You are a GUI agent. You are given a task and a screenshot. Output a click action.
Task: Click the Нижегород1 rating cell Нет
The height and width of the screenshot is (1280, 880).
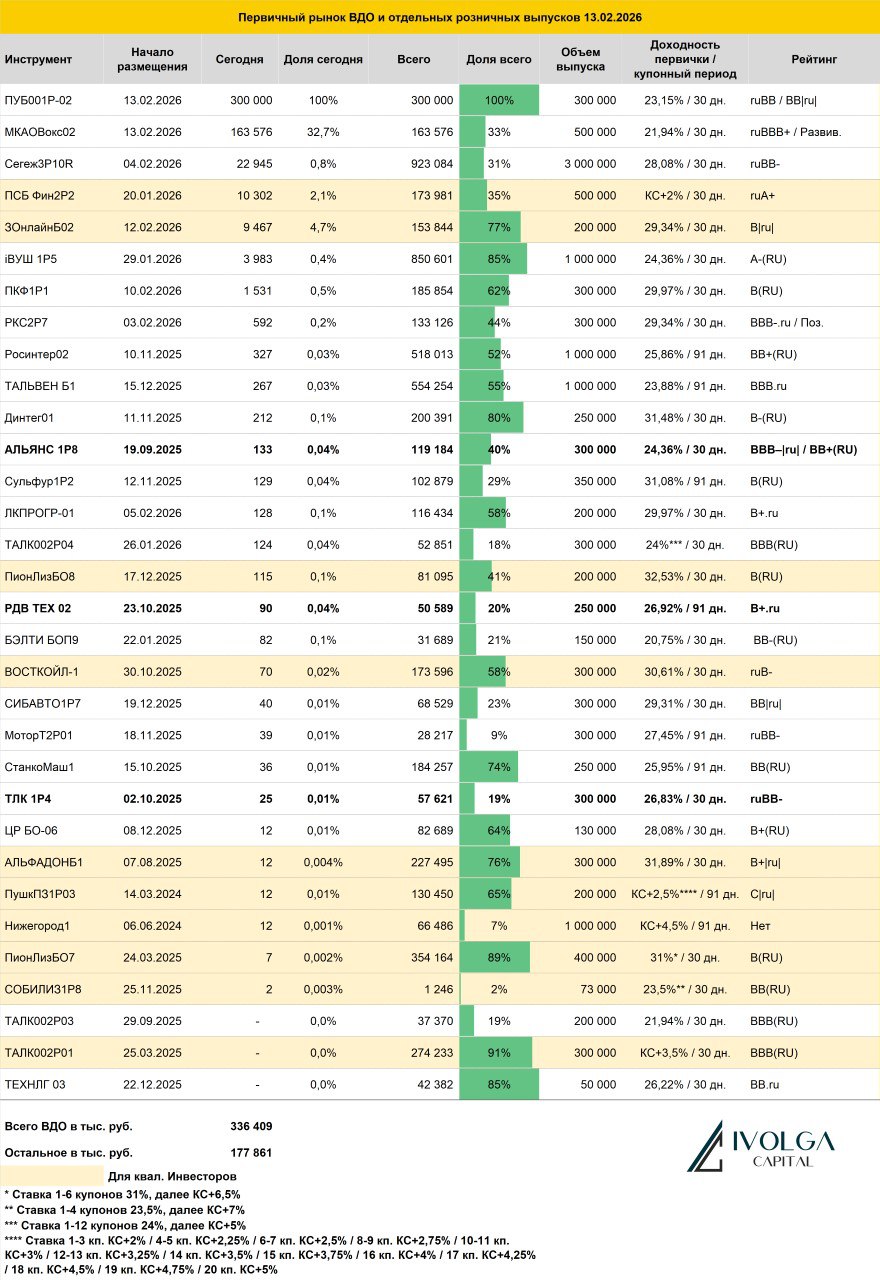pyautogui.click(x=759, y=926)
